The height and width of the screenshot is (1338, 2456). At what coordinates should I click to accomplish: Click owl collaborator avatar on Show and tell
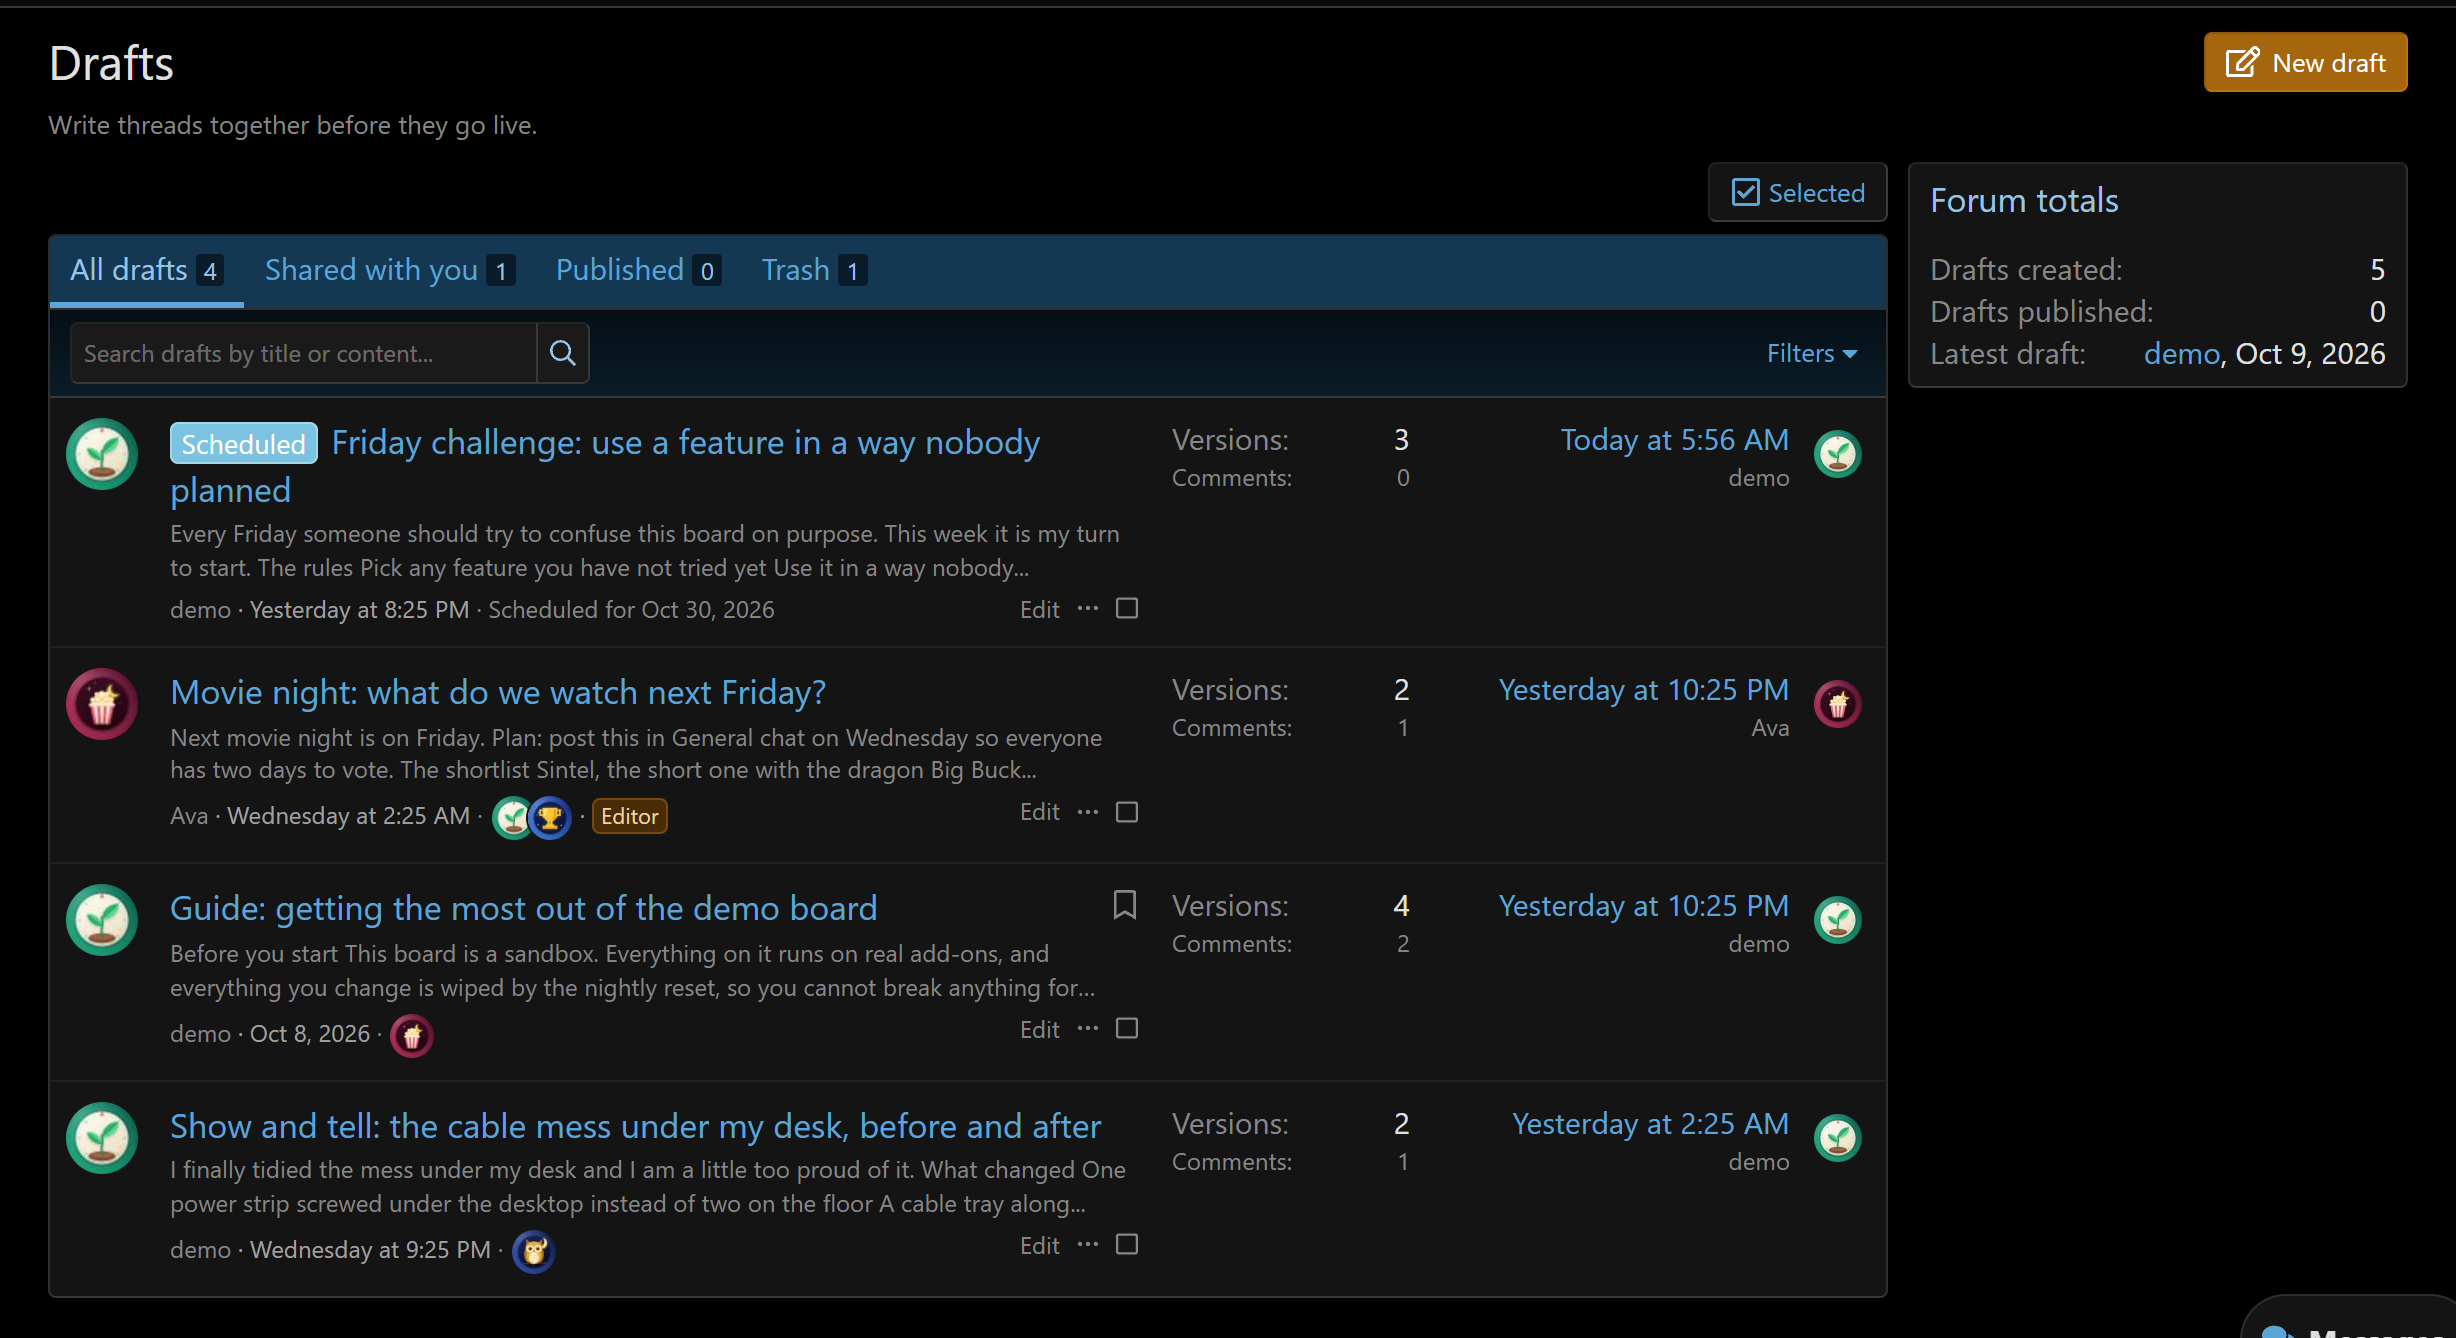[534, 1251]
